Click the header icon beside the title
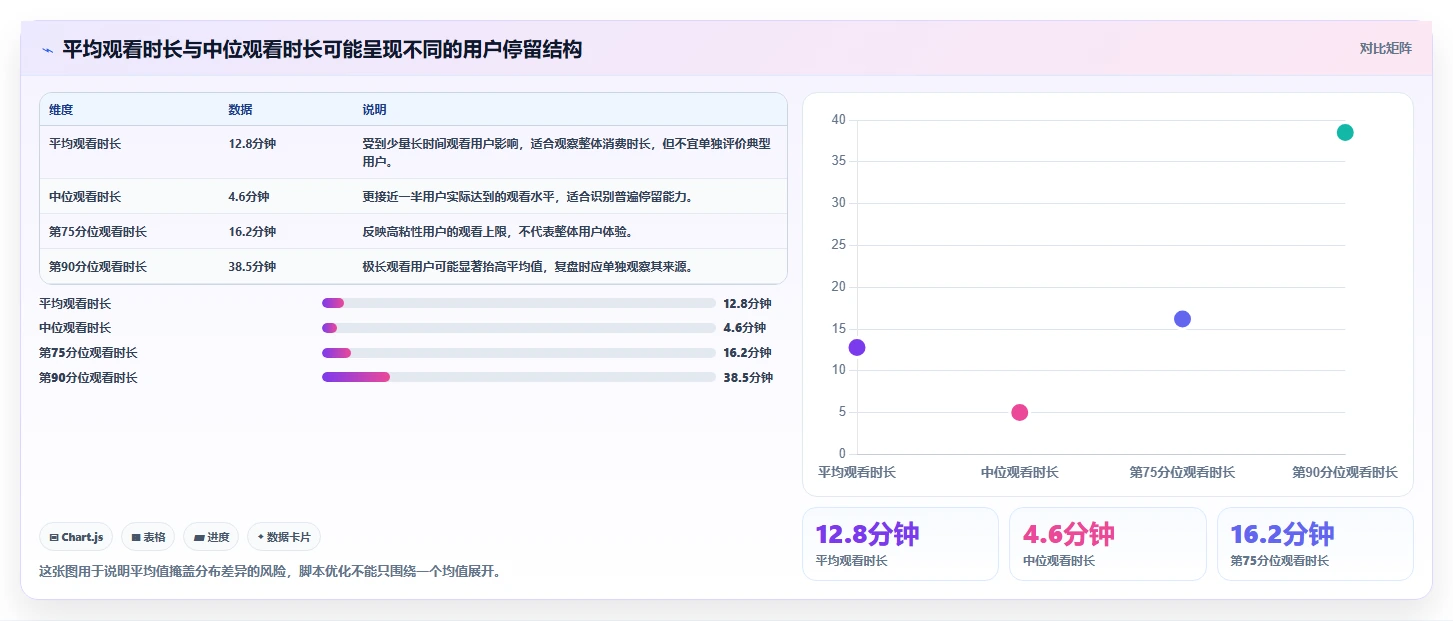This screenshot has height=621, width=1453. click(x=48, y=49)
